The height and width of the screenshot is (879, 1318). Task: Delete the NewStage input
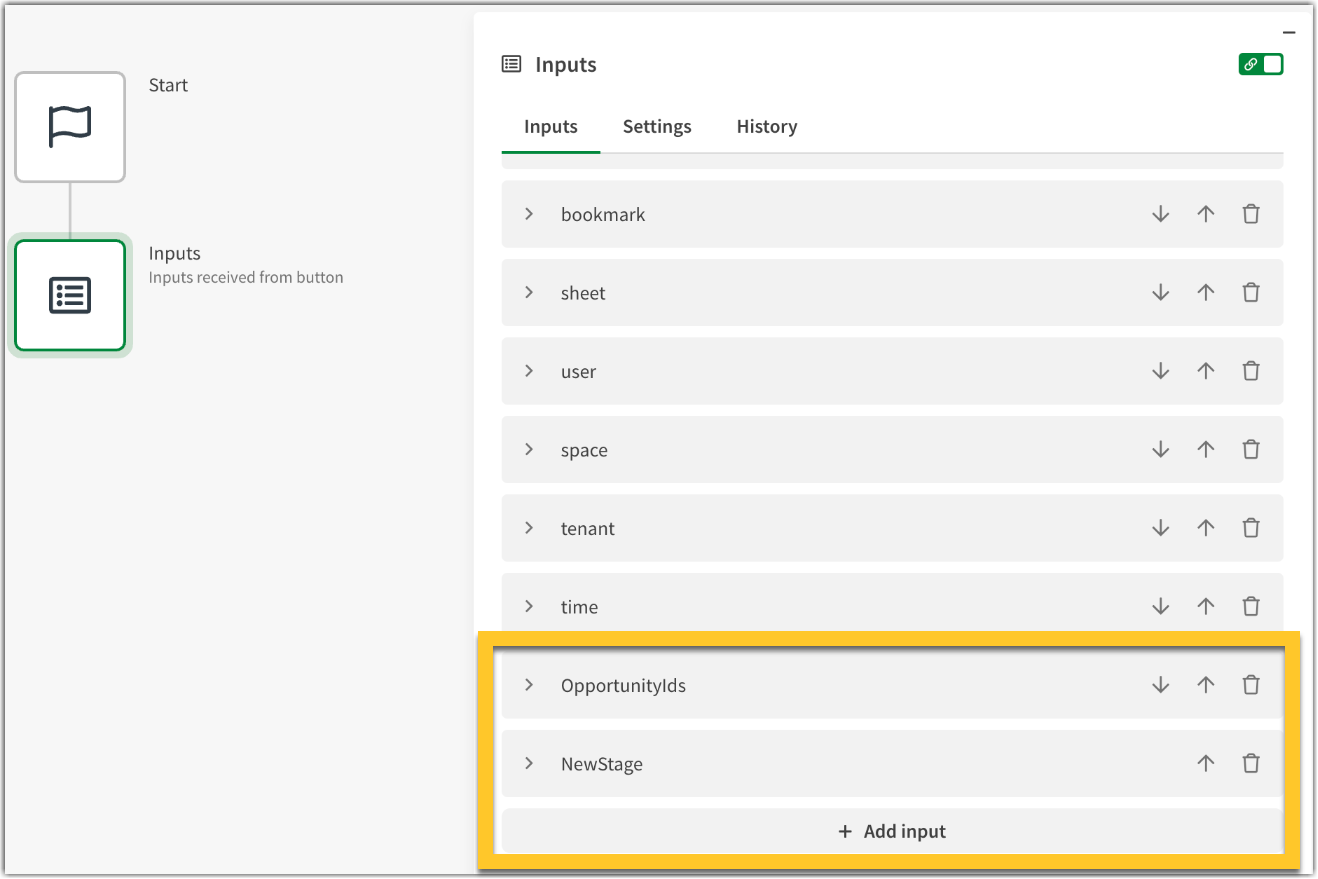point(1250,764)
